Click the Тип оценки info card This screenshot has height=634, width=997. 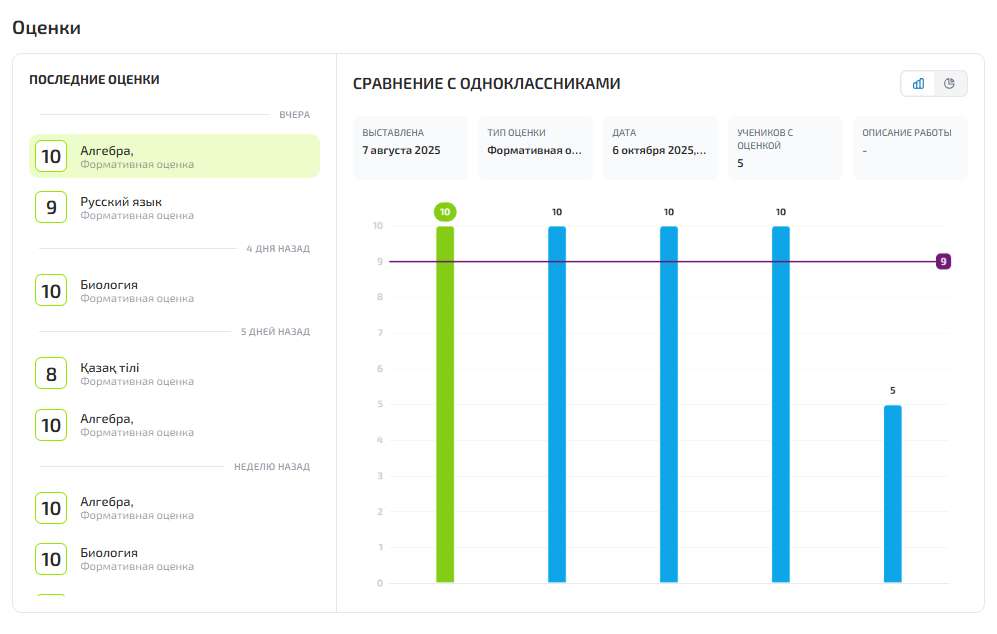[535, 148]
